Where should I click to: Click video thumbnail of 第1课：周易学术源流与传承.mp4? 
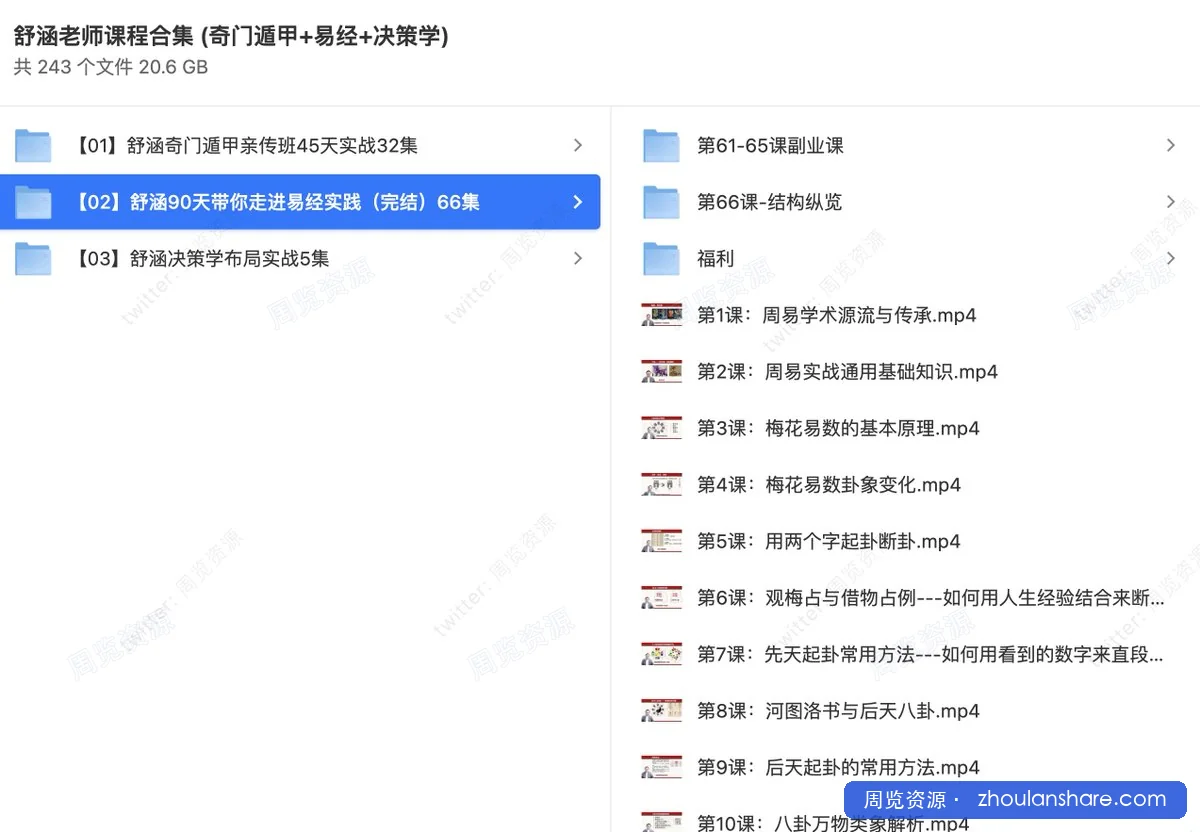point(661,315)
